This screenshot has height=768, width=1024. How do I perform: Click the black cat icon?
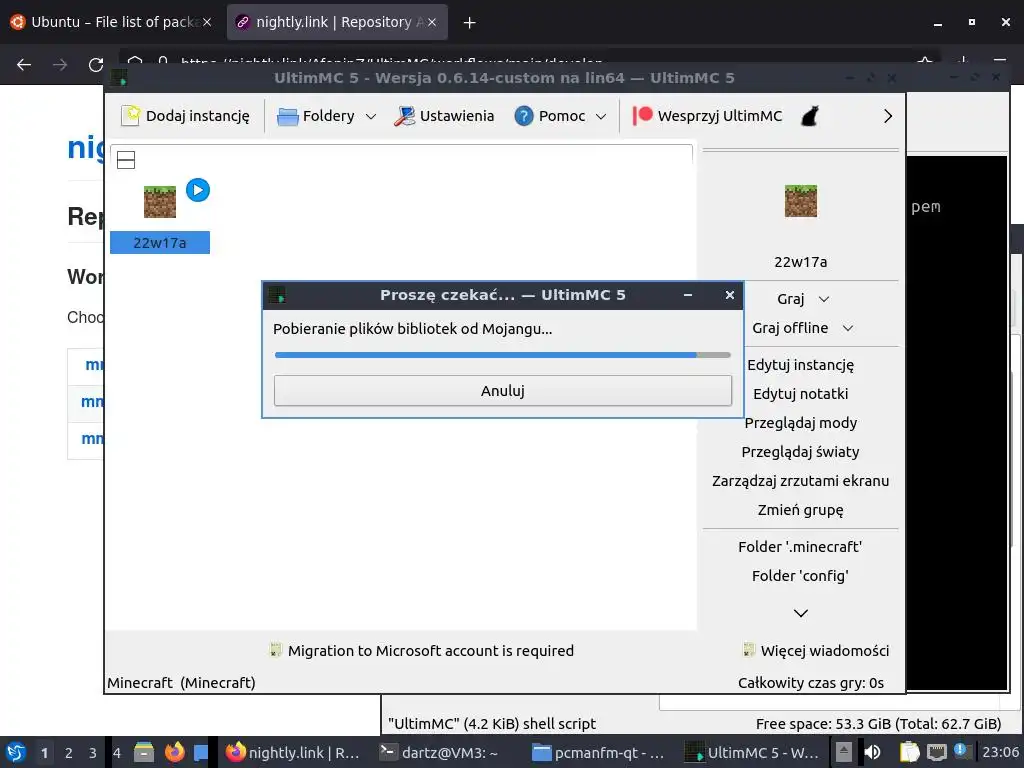coord(810,116)
